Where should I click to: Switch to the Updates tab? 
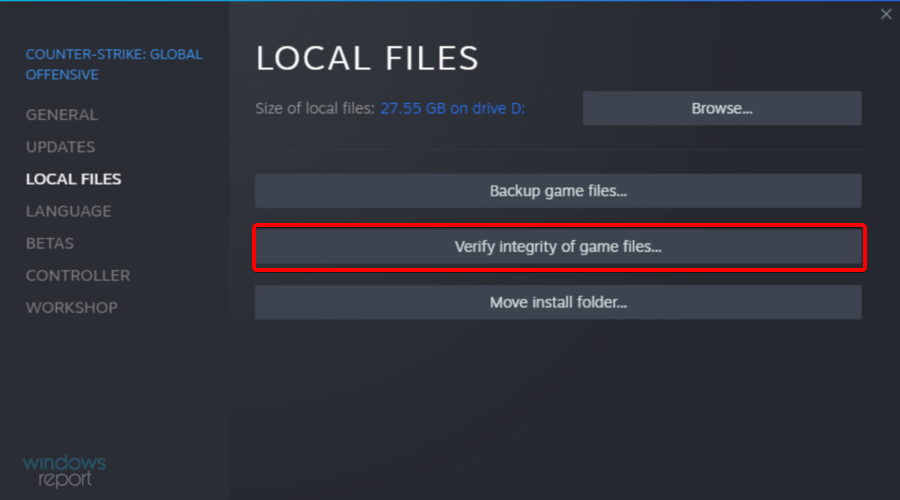pos(61,147)
